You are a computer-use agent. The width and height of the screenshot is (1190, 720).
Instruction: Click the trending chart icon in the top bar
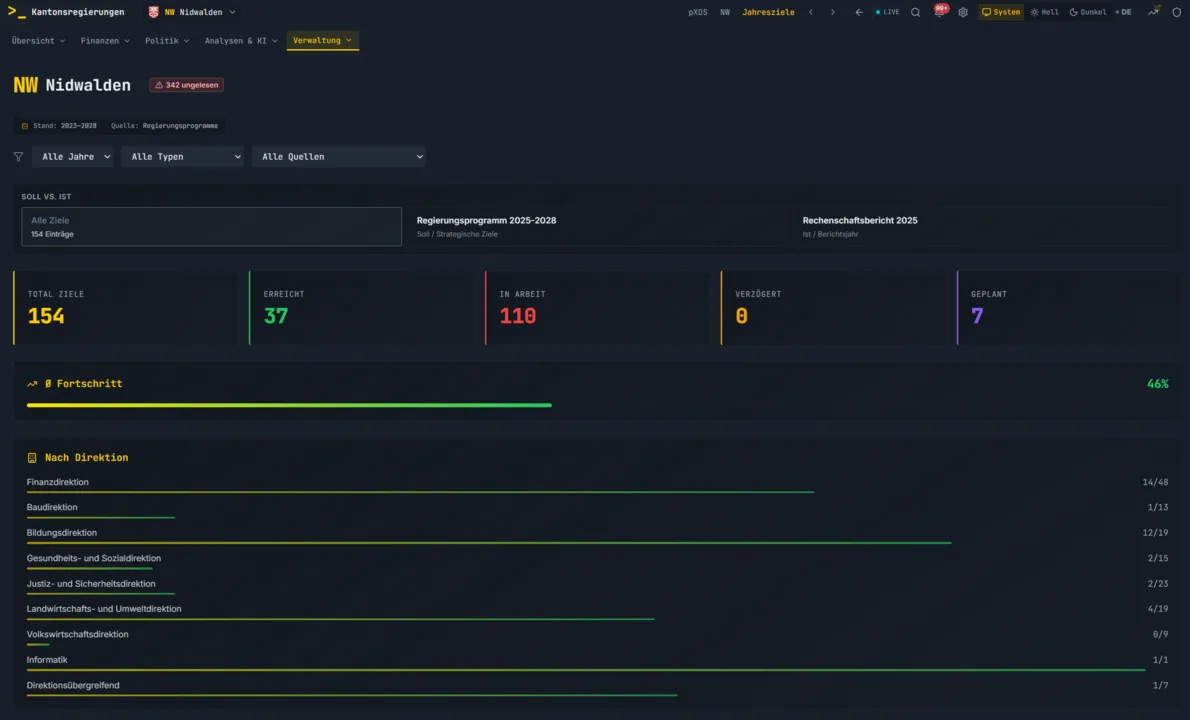(x=1154, y=11)
